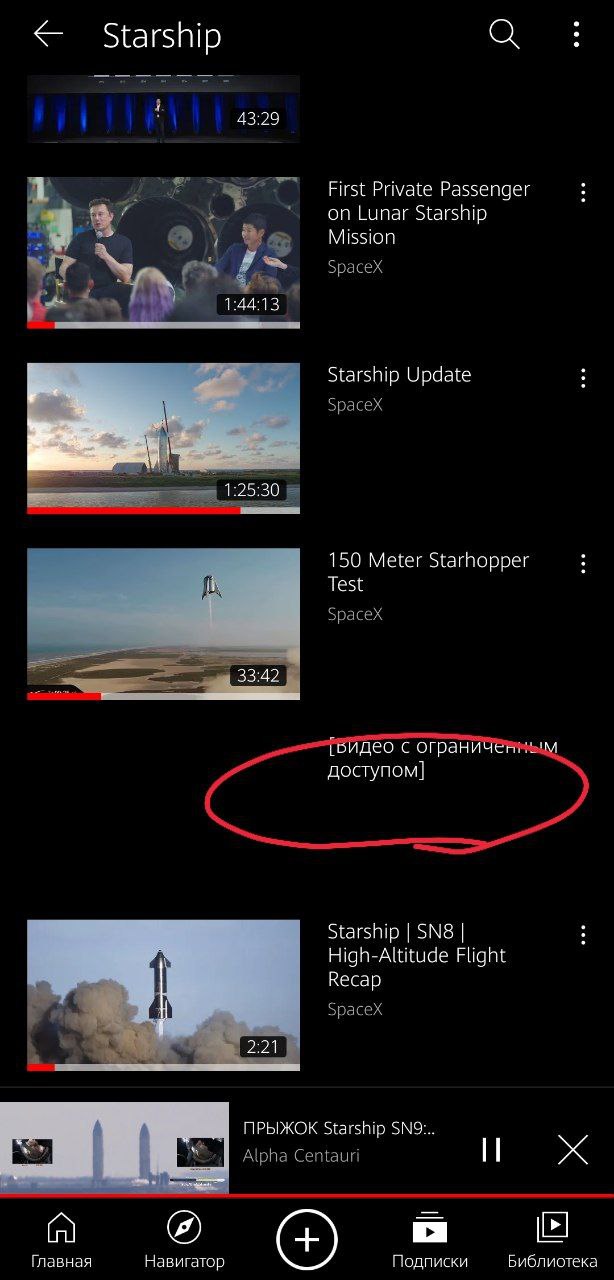Tap the 43:29 video thumbnail at top
This screenshot has width=614, height=1280.
point(163,108)
